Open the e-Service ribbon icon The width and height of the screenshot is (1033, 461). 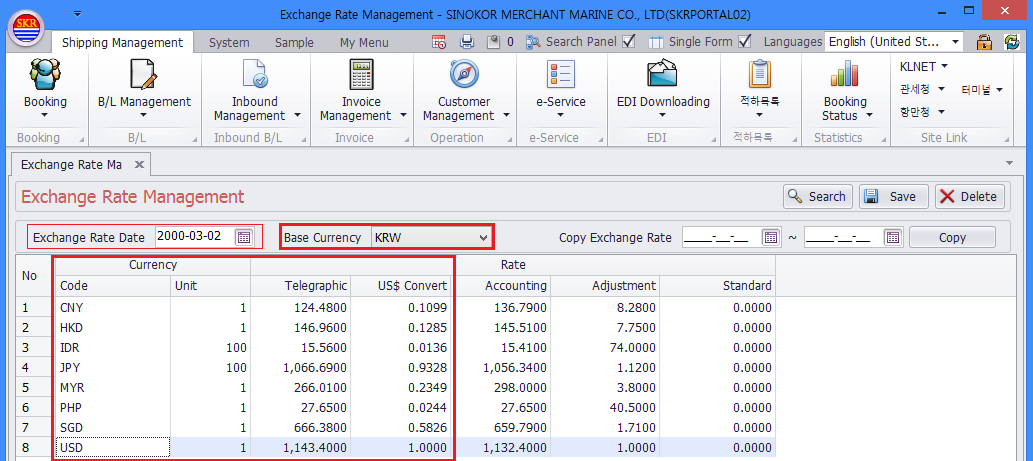[561, 73]
